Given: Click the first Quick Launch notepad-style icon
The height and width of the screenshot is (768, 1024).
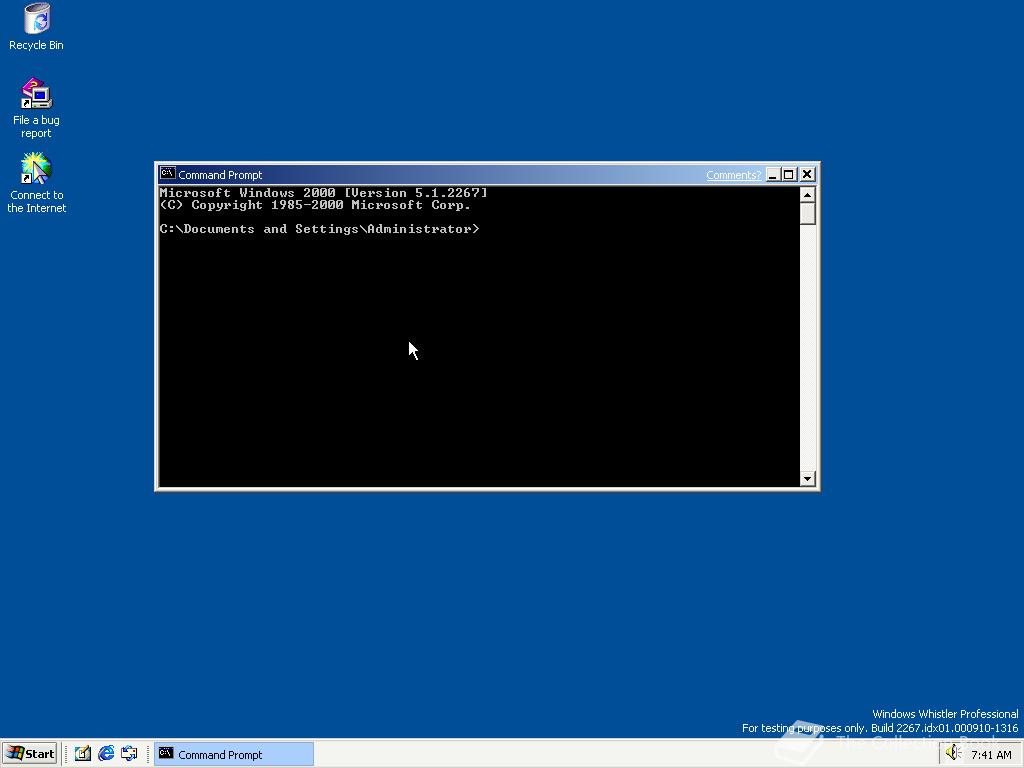Looking at the screenshot, I should 82,754.
